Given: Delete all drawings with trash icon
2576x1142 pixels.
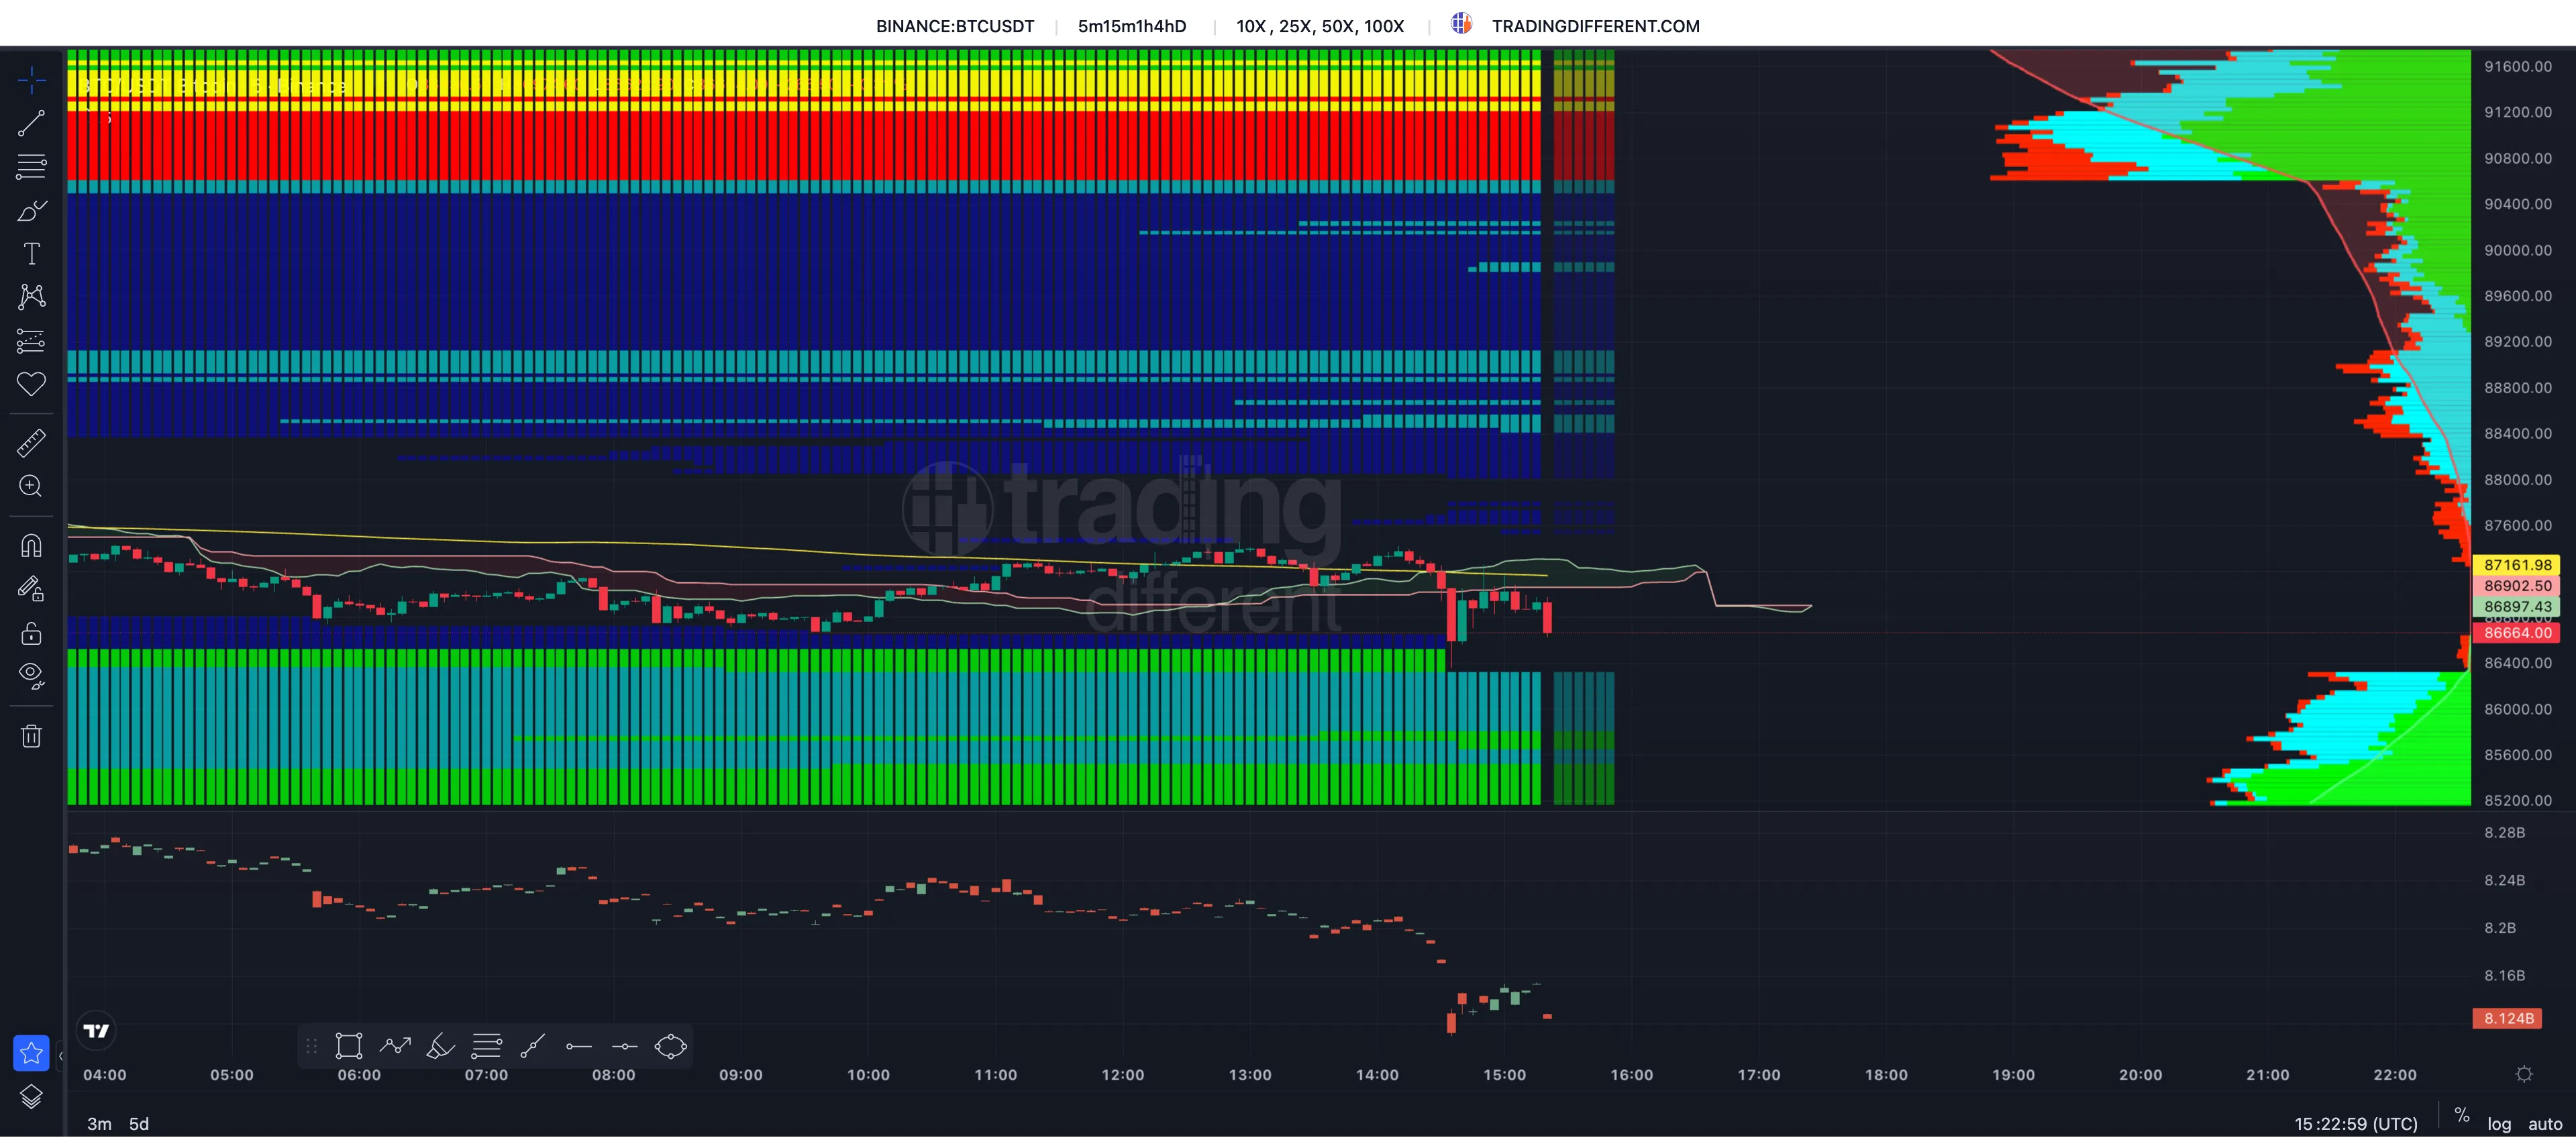Looking at the screenshot, I should 31,736.
